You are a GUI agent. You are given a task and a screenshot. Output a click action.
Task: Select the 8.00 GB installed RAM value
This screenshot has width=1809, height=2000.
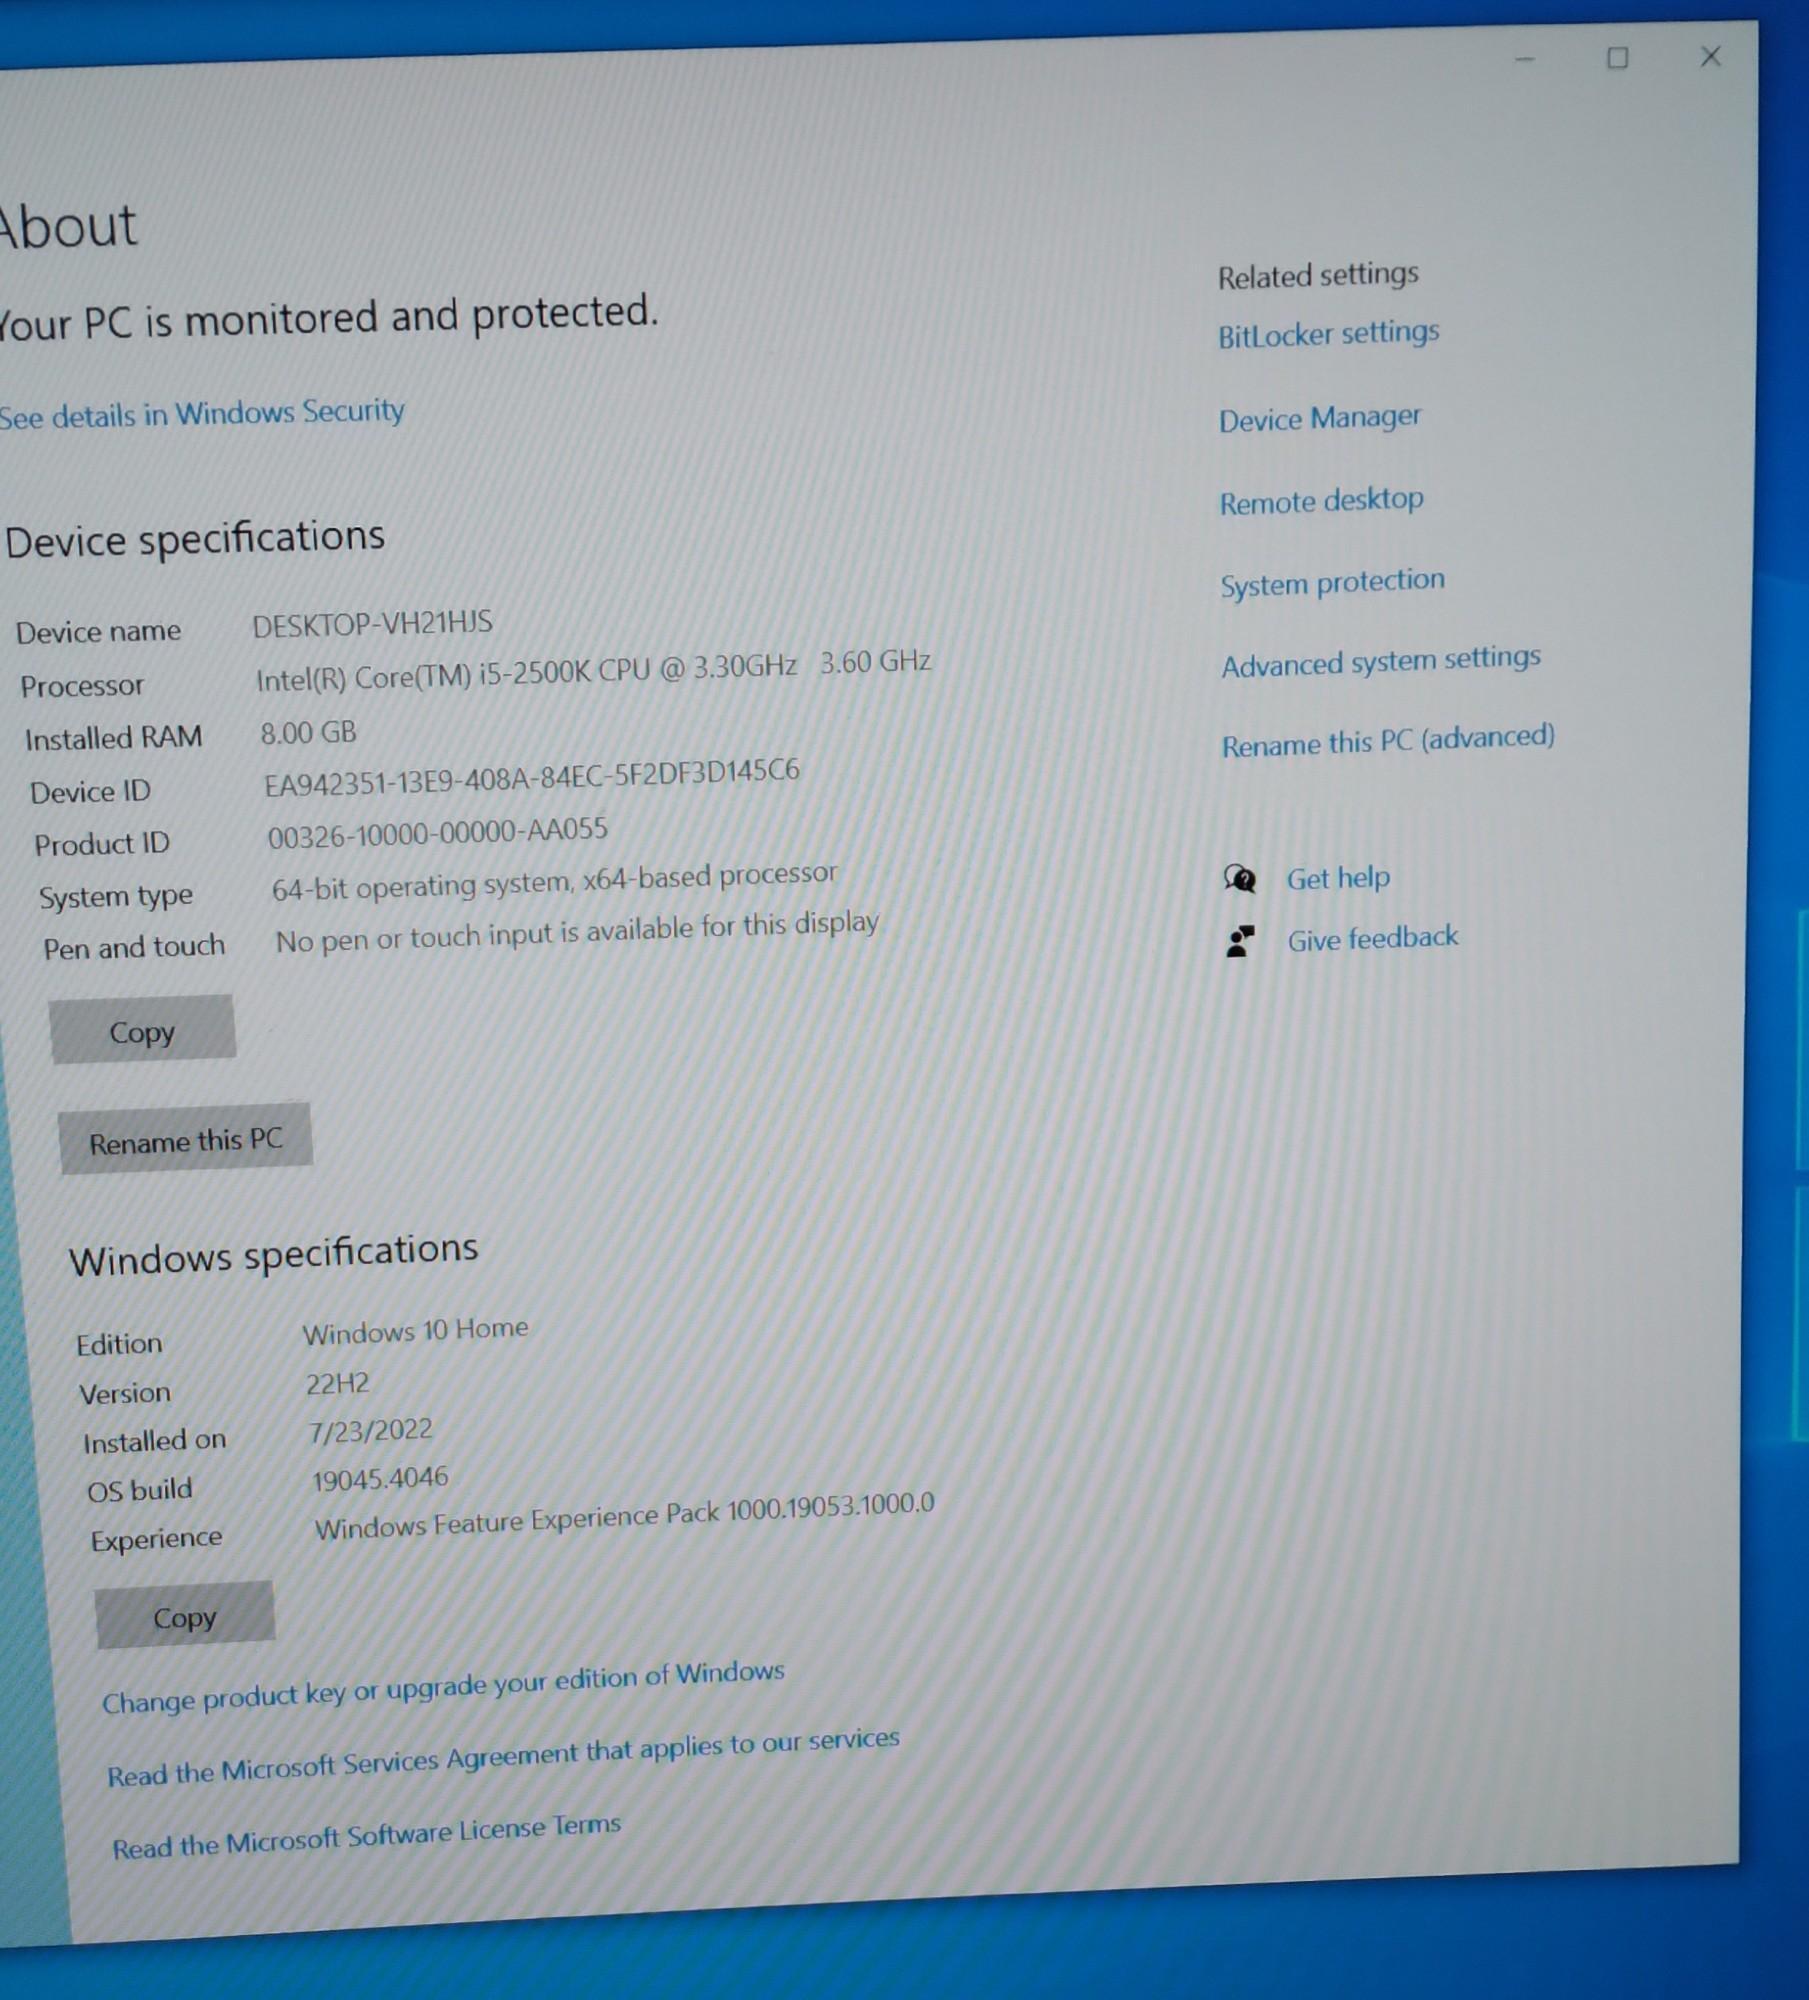tap(308, 733)
